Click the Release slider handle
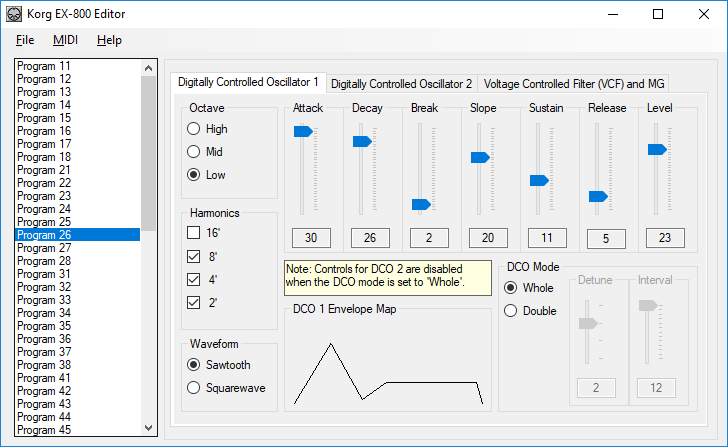Image resolution: width=728 pixels, height=447 pixels. point(598,197)
